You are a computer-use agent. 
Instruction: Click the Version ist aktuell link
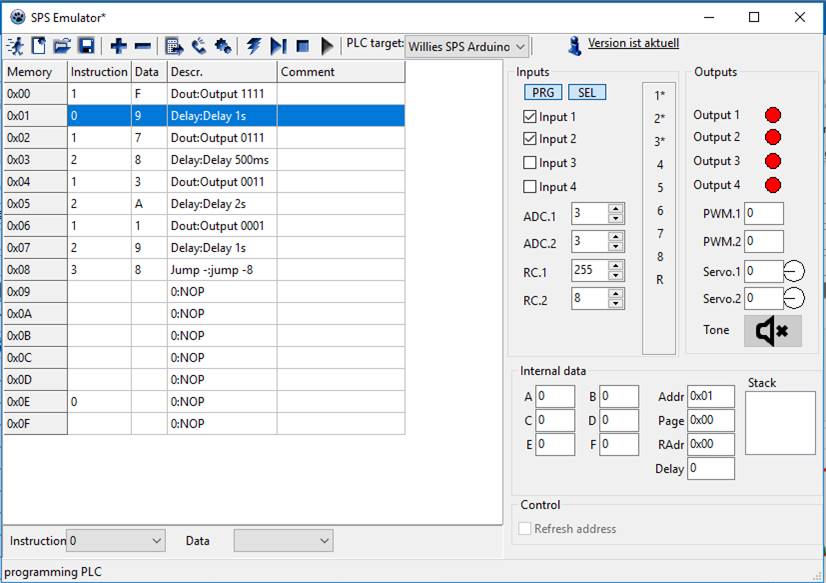point(633,44)
